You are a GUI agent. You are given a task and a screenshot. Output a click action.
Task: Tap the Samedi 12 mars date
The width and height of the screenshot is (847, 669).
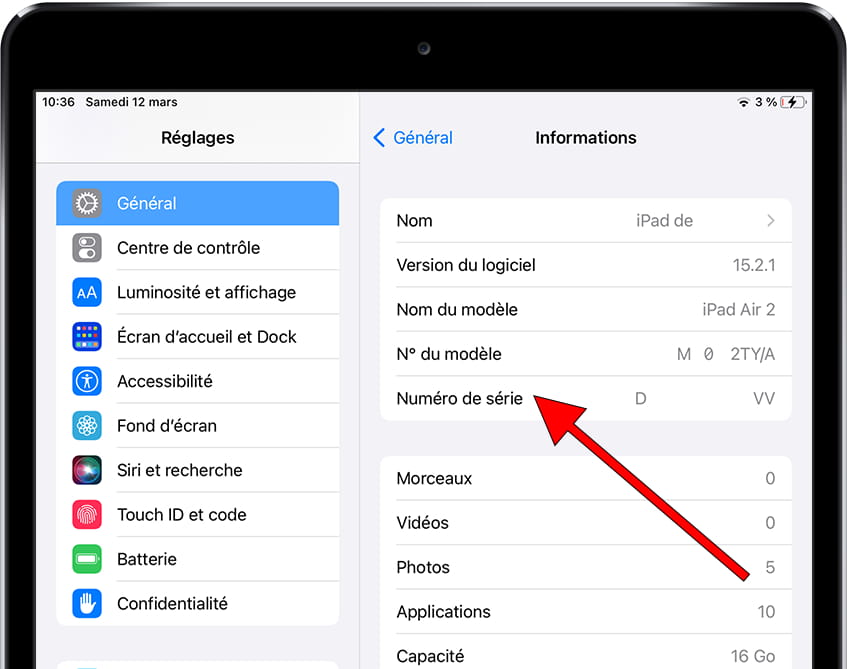131,102
